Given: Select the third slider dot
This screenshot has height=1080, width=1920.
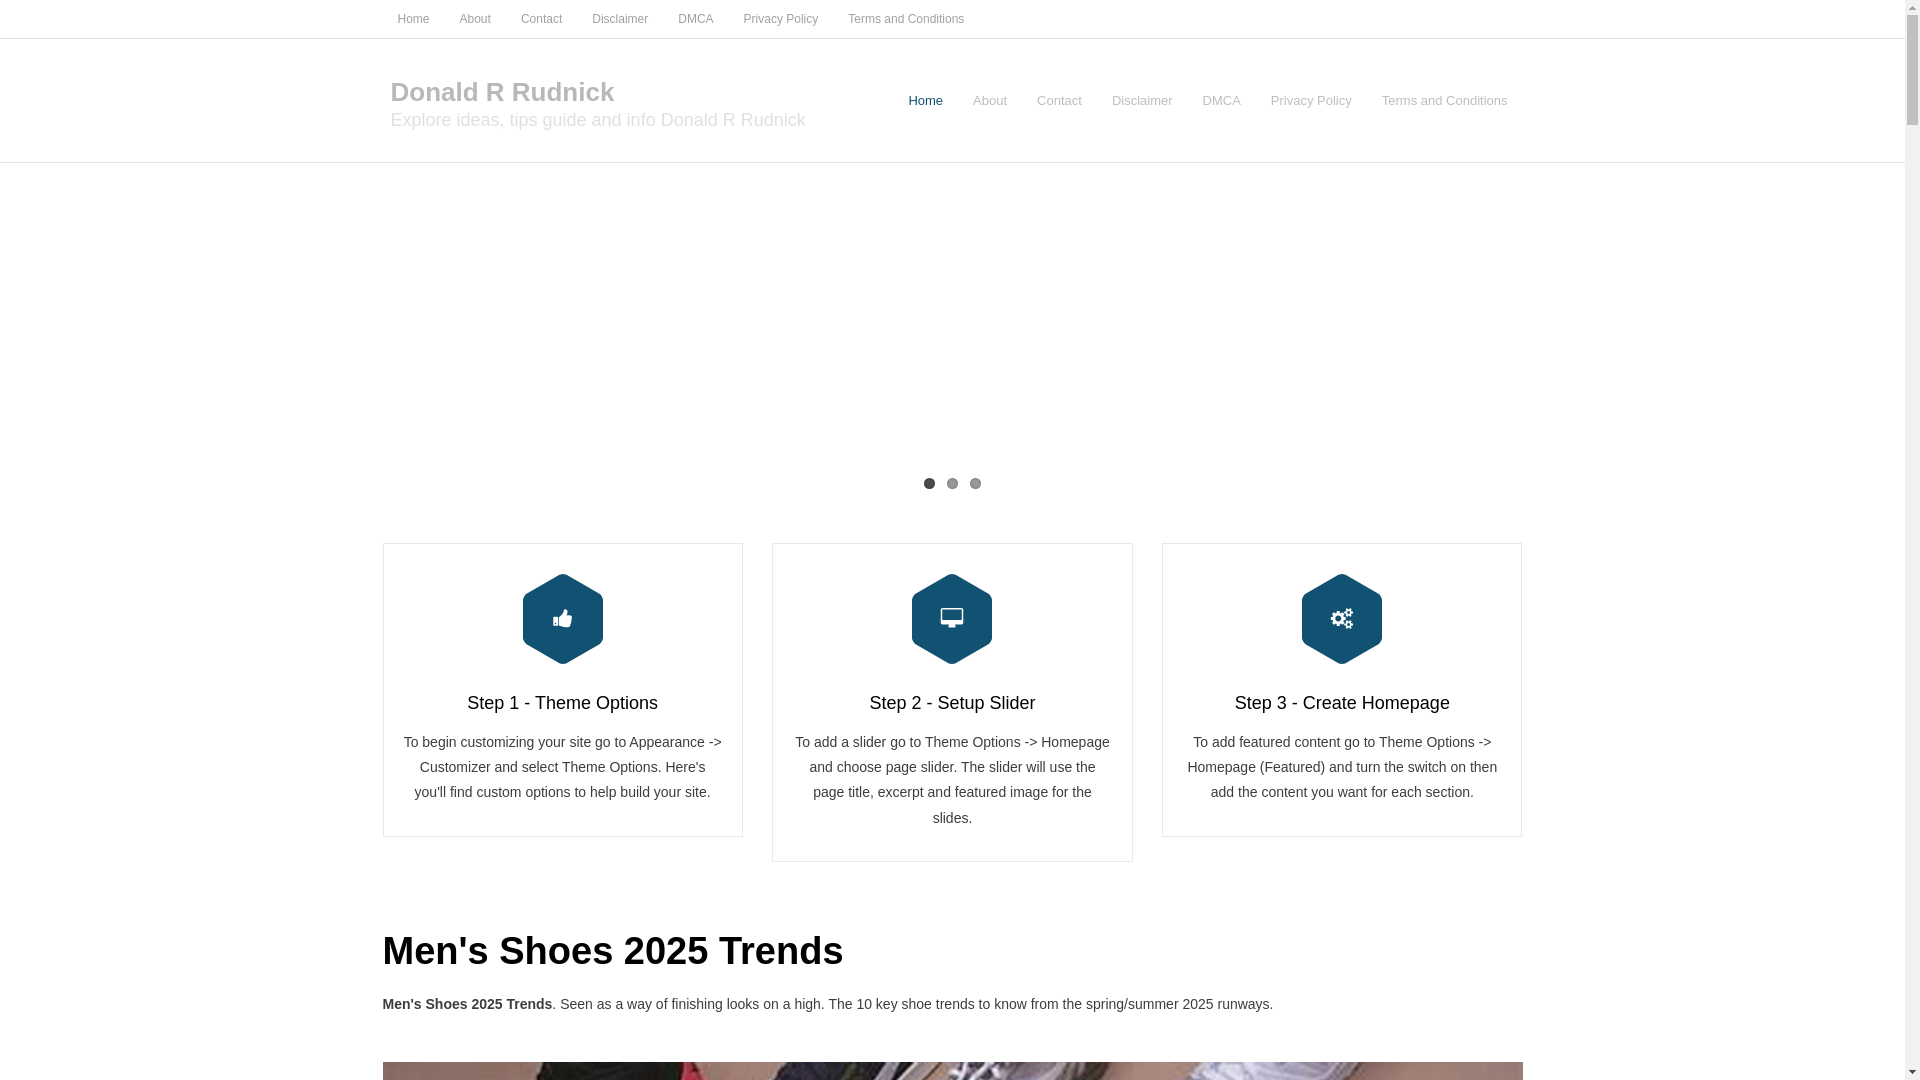Looking at the screenshot, I should [x=975, y=484].
